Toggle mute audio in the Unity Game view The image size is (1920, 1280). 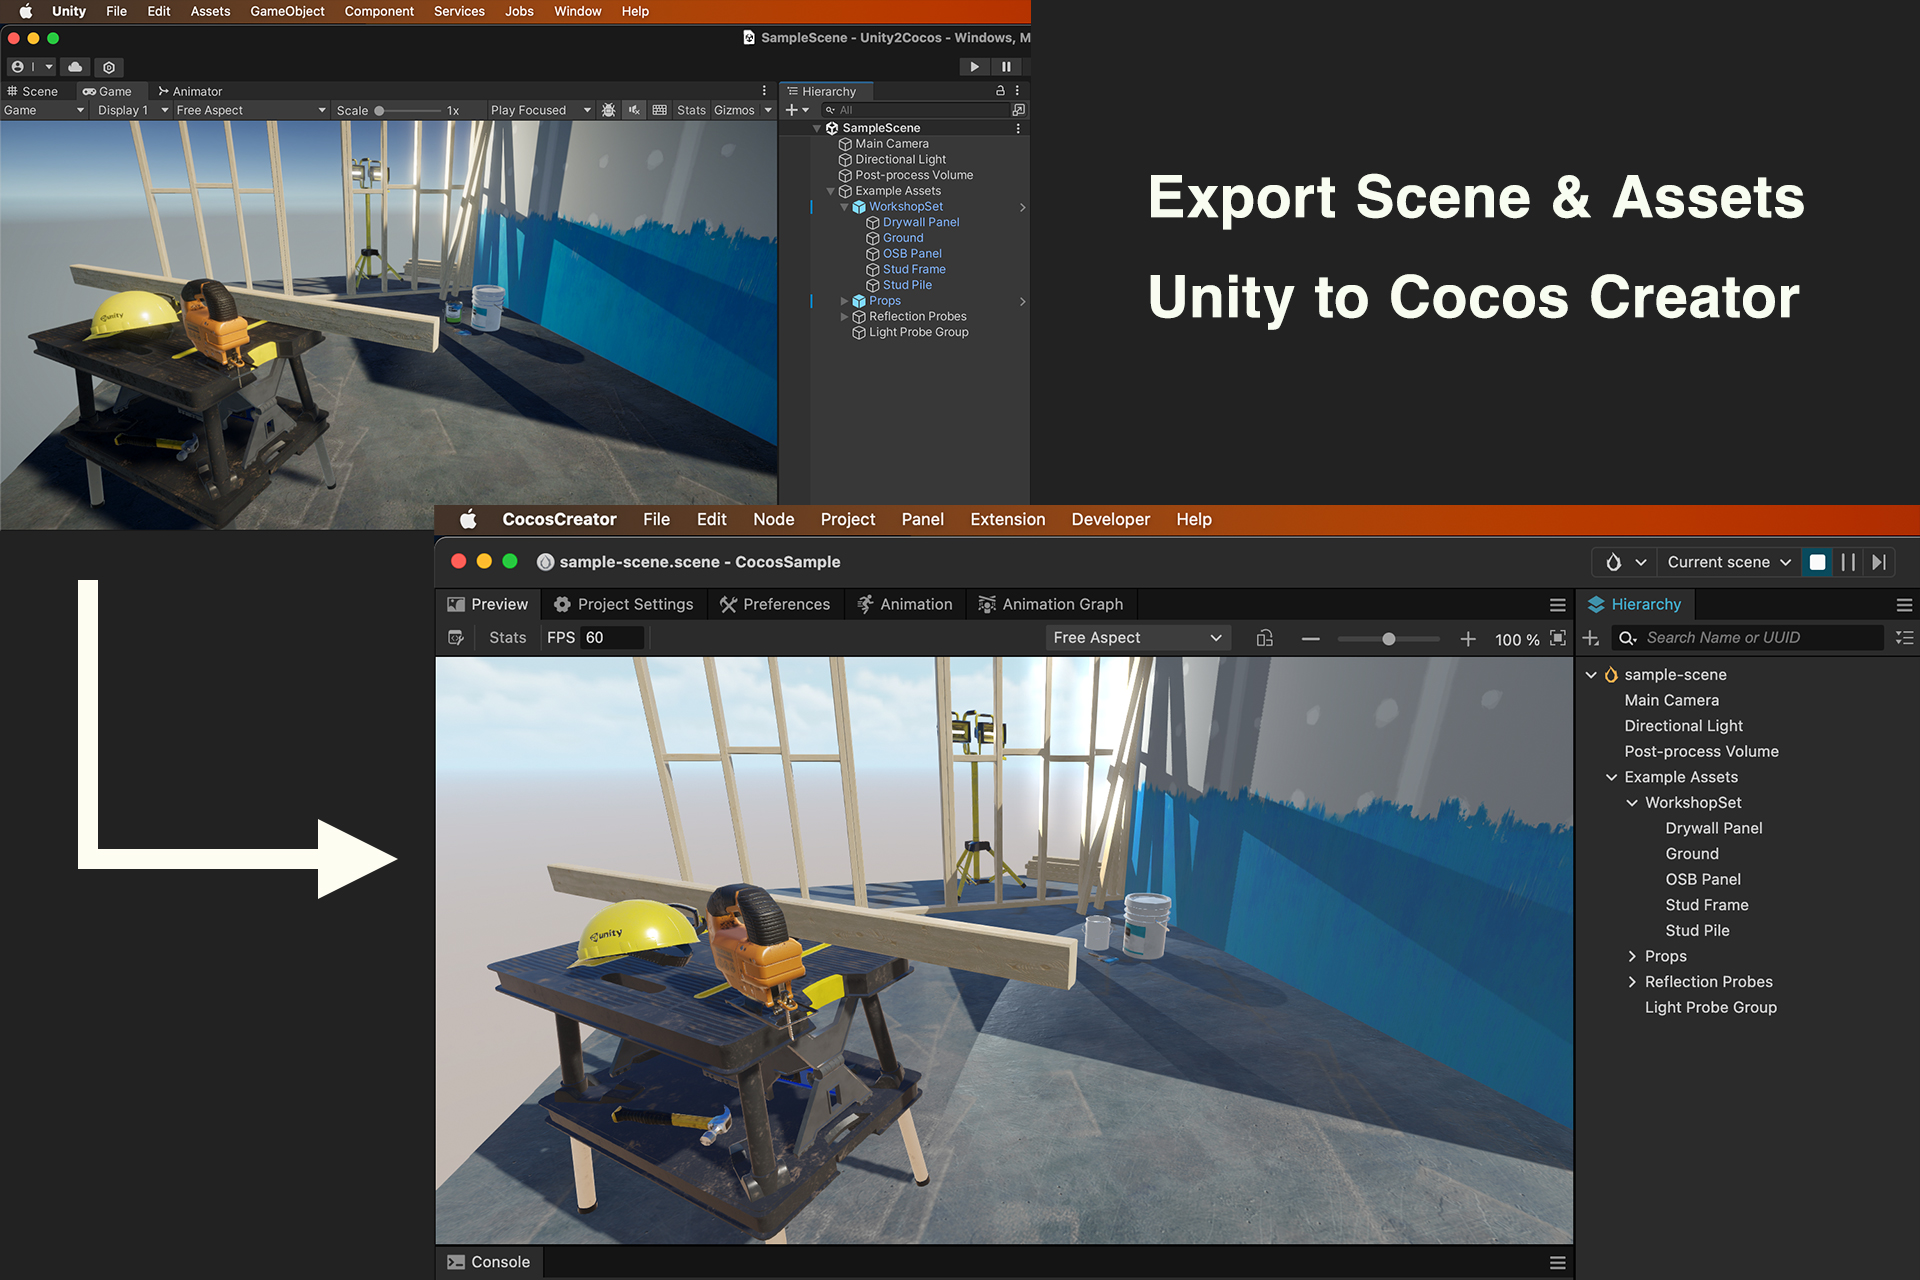tap(634, 110)
